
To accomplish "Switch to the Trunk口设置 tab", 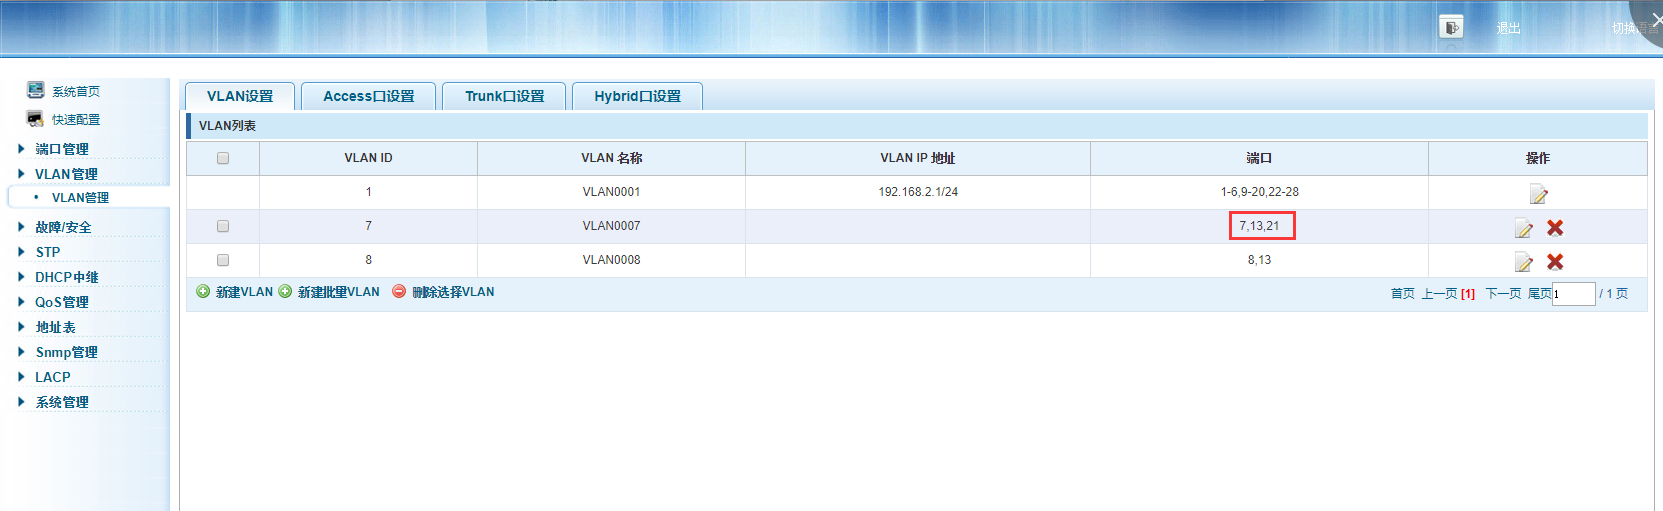I will click(x=504, y=96).
